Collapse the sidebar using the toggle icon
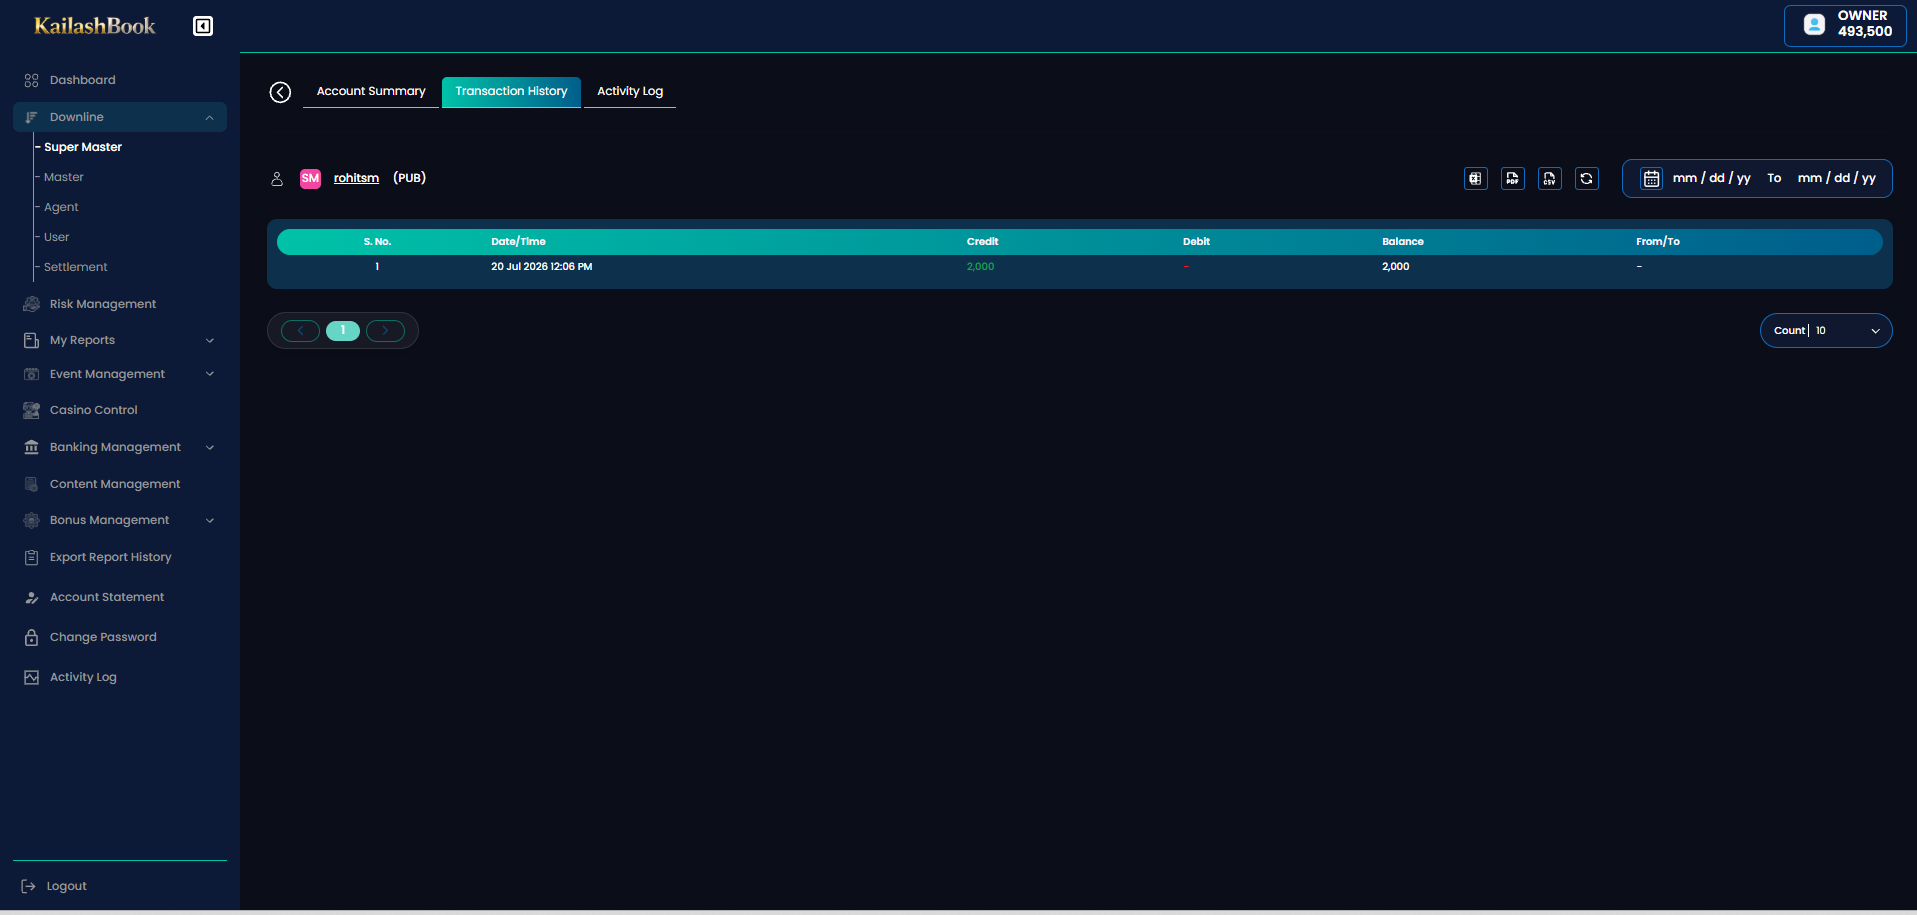Screen dimensions: 1917x915 (x=203, y=26)
